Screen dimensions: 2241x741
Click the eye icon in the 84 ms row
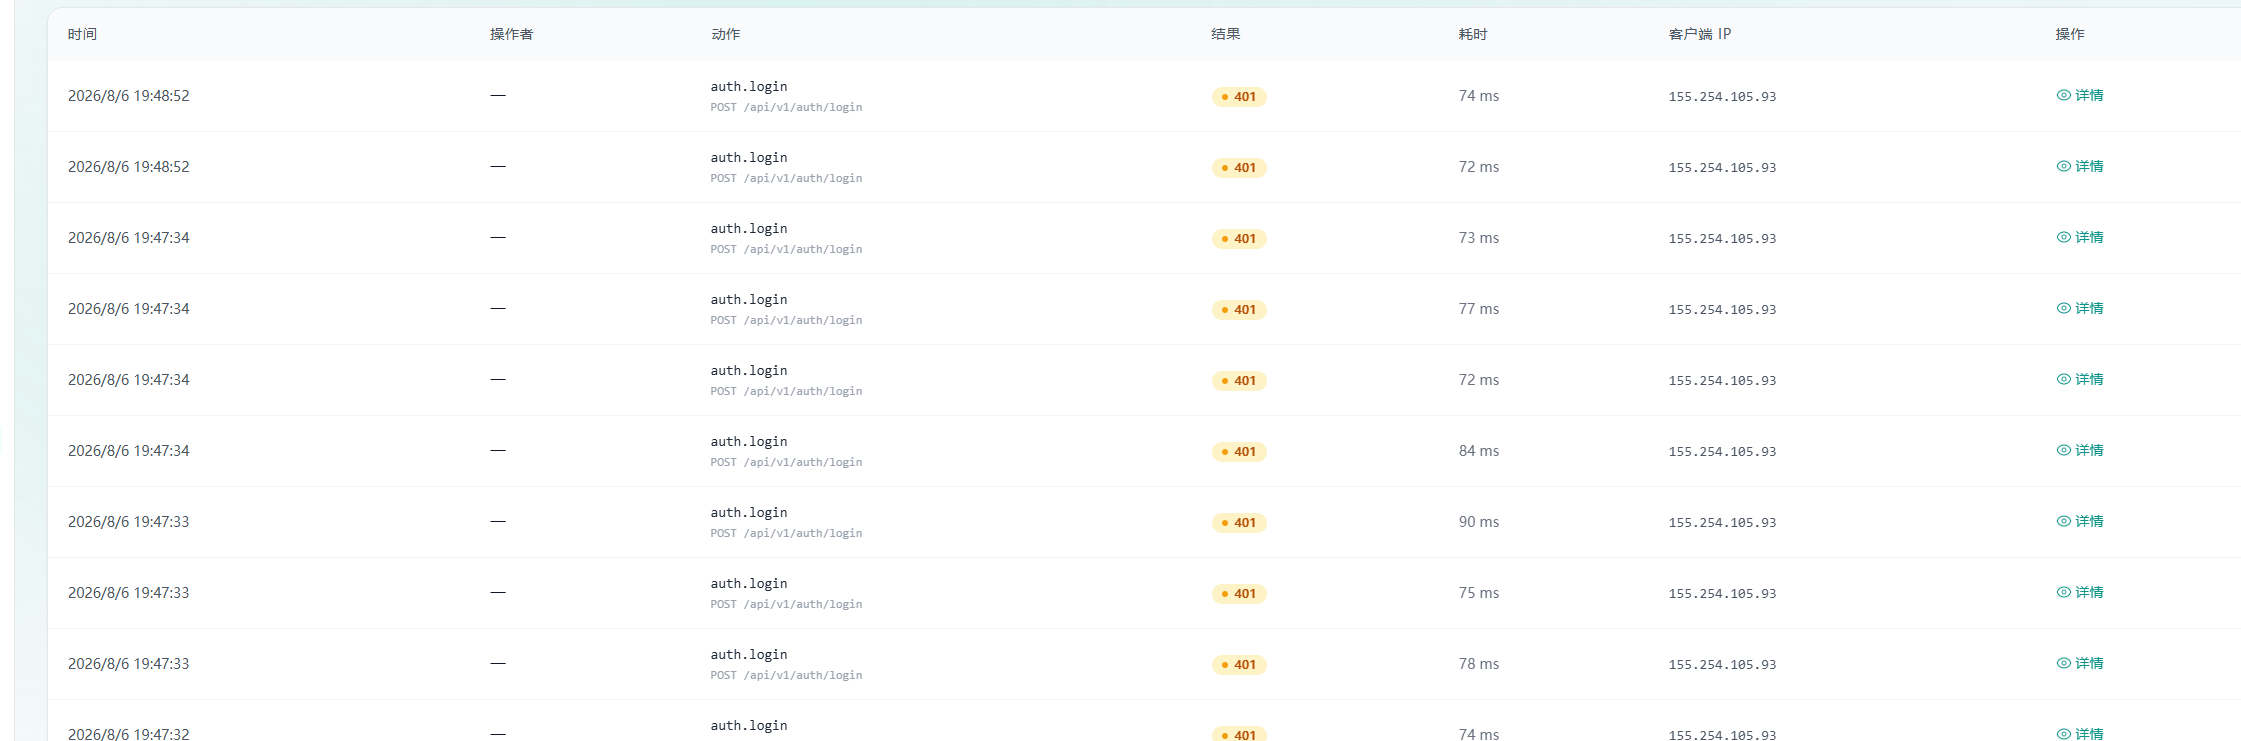[x=2063, y=450]
